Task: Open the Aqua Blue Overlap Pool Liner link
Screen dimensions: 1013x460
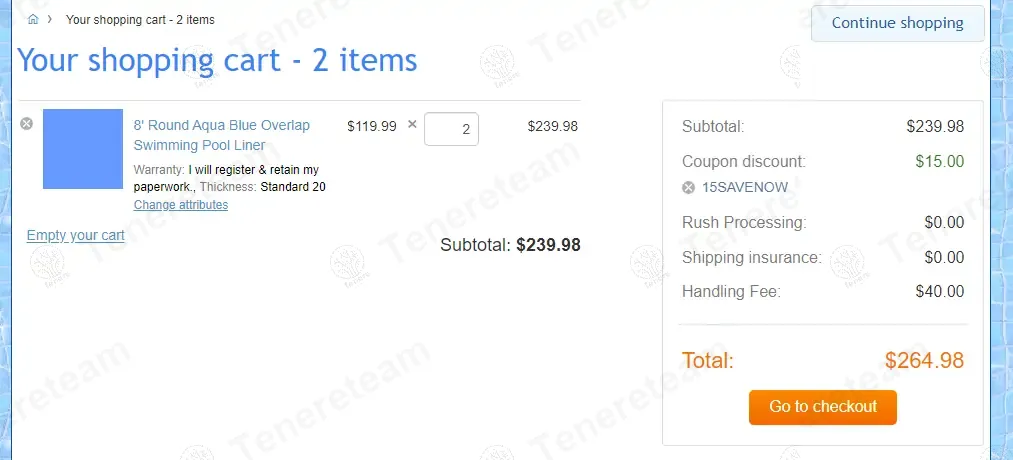Action: tap(221, 135)
